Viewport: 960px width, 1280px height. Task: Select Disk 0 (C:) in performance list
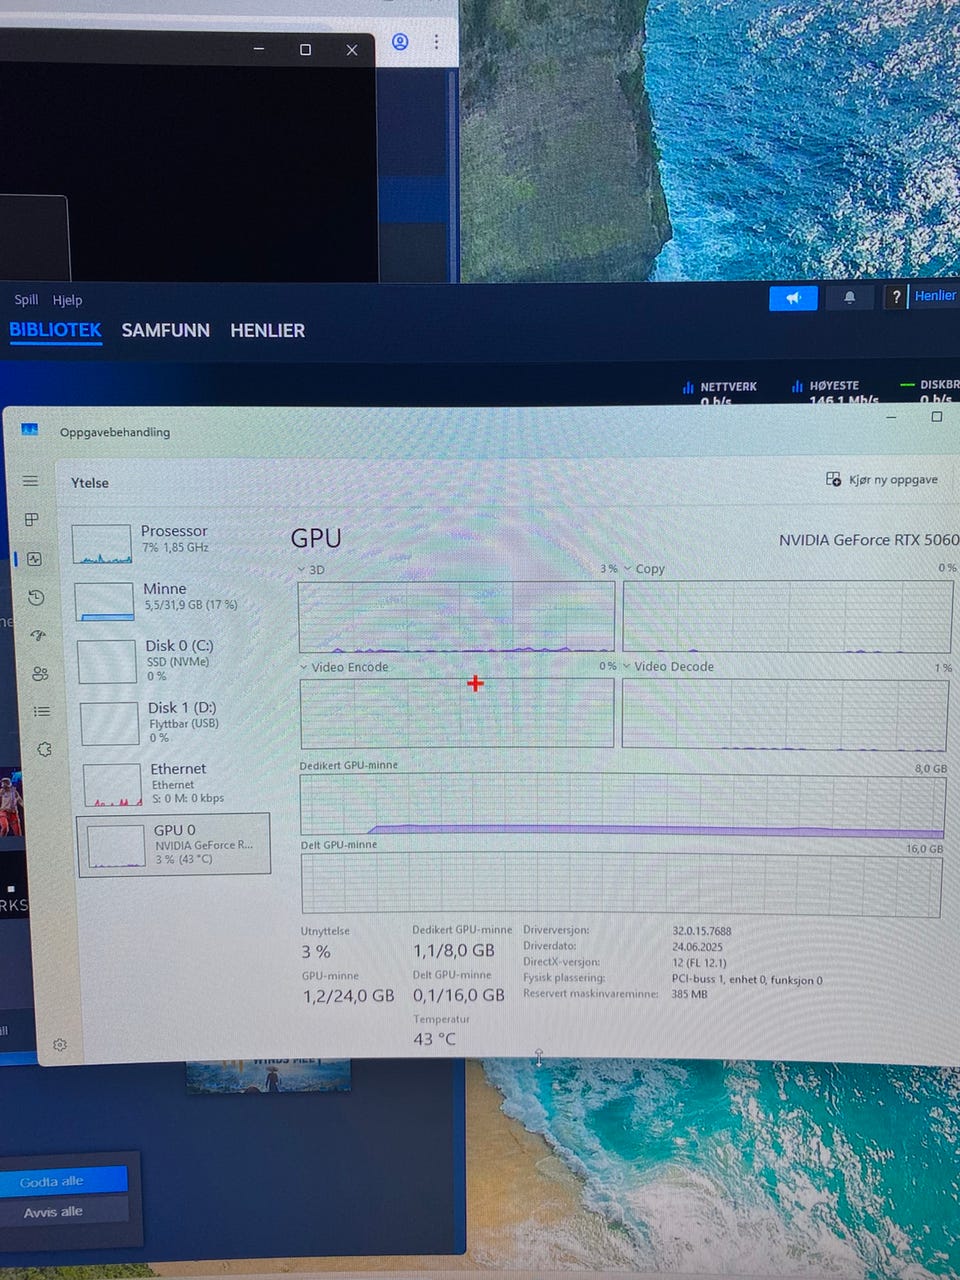click(x=170, y=660)
